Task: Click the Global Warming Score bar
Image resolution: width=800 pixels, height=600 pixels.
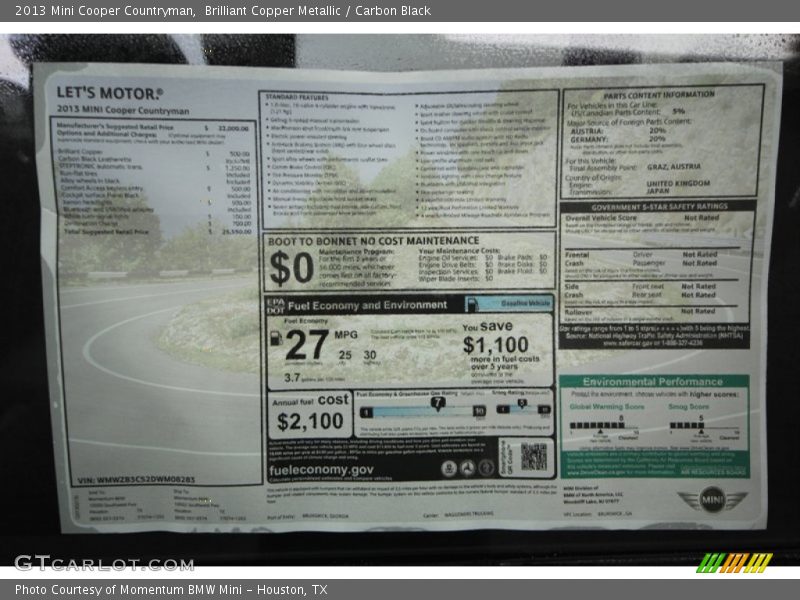Action: point(596,426)
